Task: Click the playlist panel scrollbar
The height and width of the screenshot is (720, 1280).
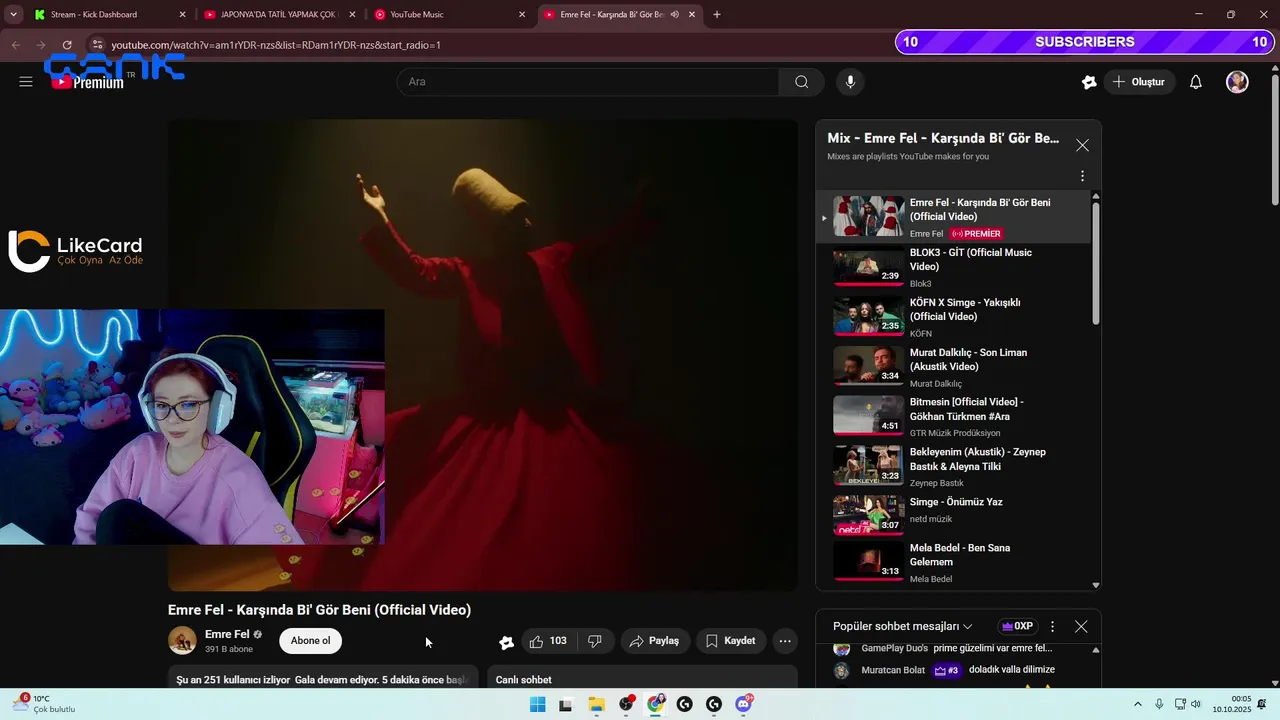Action: point(1096,265)
